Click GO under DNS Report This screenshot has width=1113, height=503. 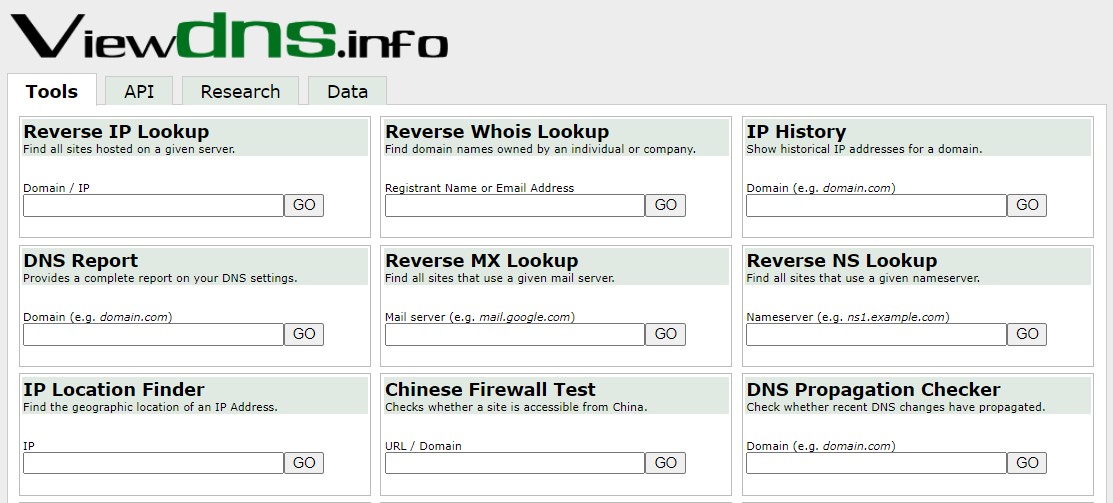304,334
